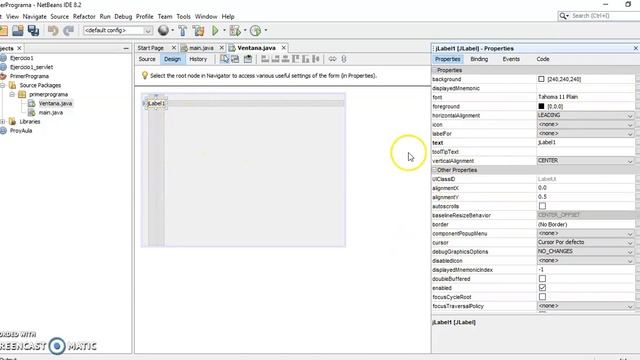The height and width of the screenshot is (360, 640).
Task: Close the Start Page tab
Action: (174, 48)
